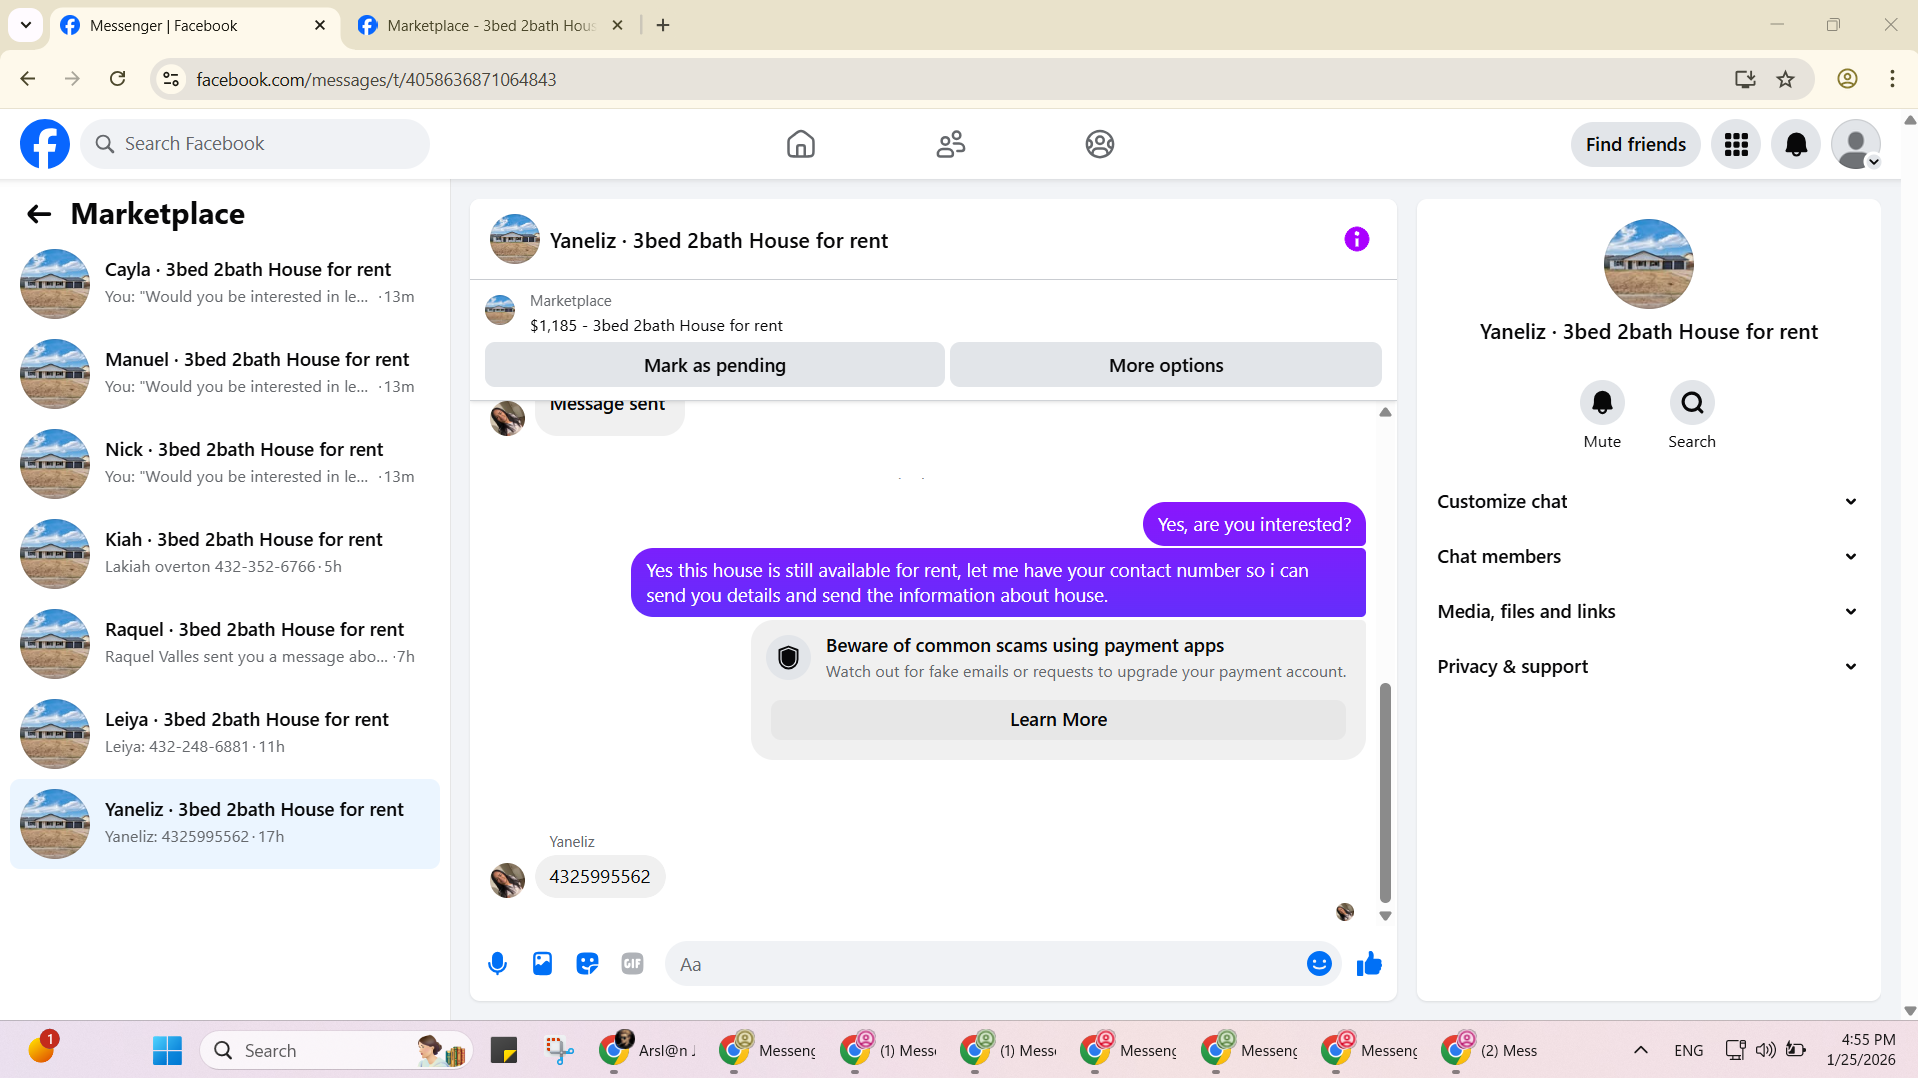1918x1078 pixels.
Task: Click Learn More about scams
Action: click(x=1058, y=720)
